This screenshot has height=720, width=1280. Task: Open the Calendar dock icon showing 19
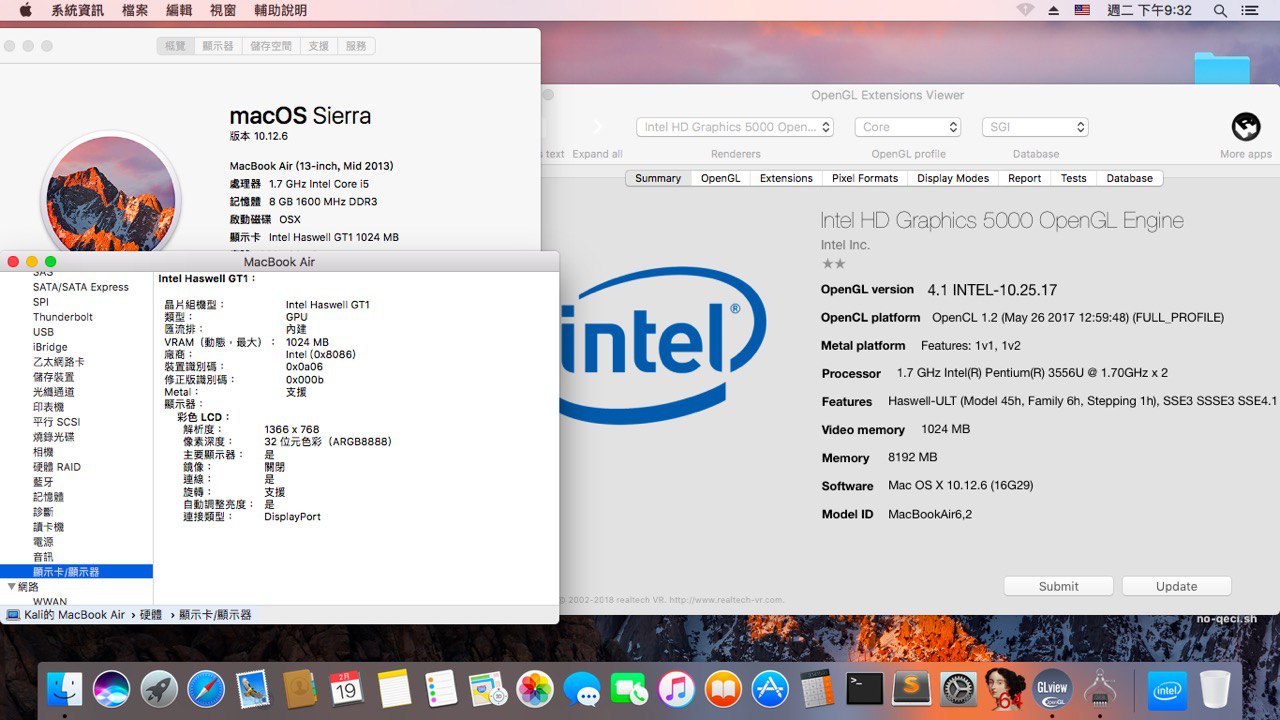pos(346,689)
